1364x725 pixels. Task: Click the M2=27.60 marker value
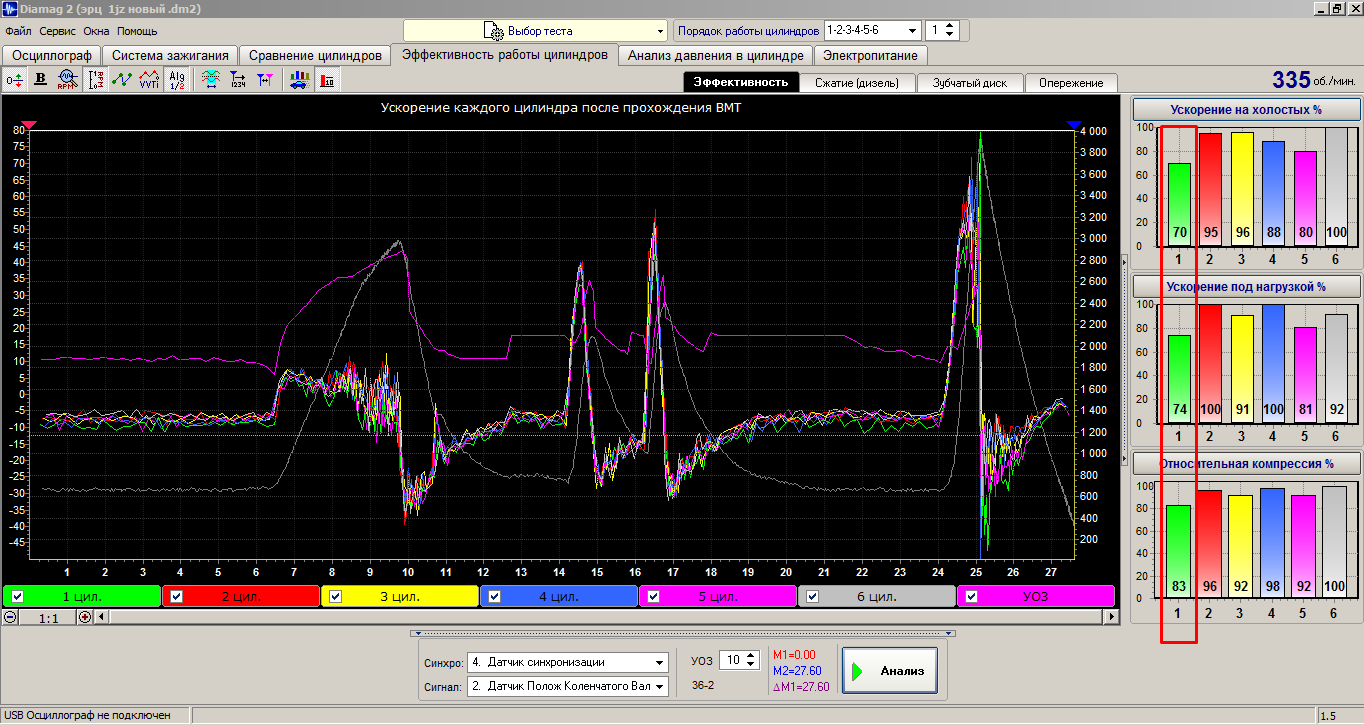[x=797, y=671]
